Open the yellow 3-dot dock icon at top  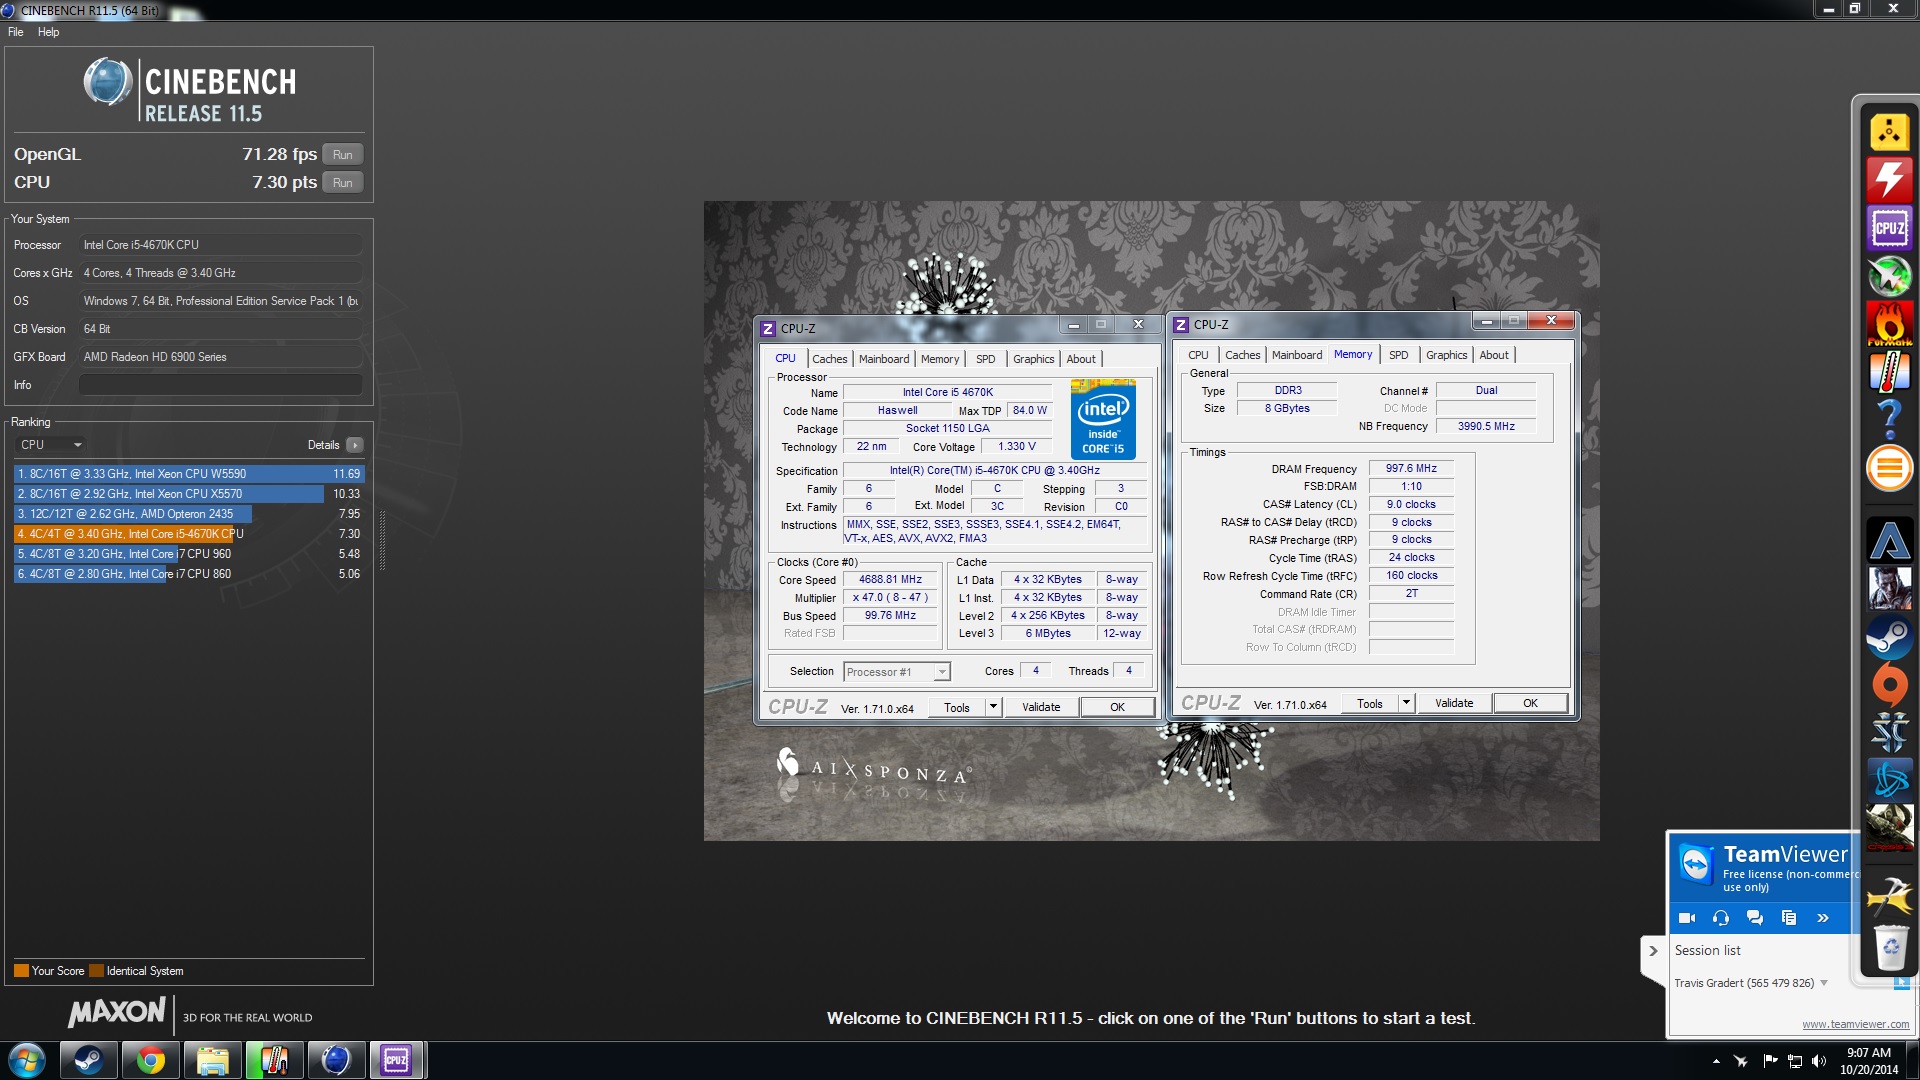click(1889, 131)
